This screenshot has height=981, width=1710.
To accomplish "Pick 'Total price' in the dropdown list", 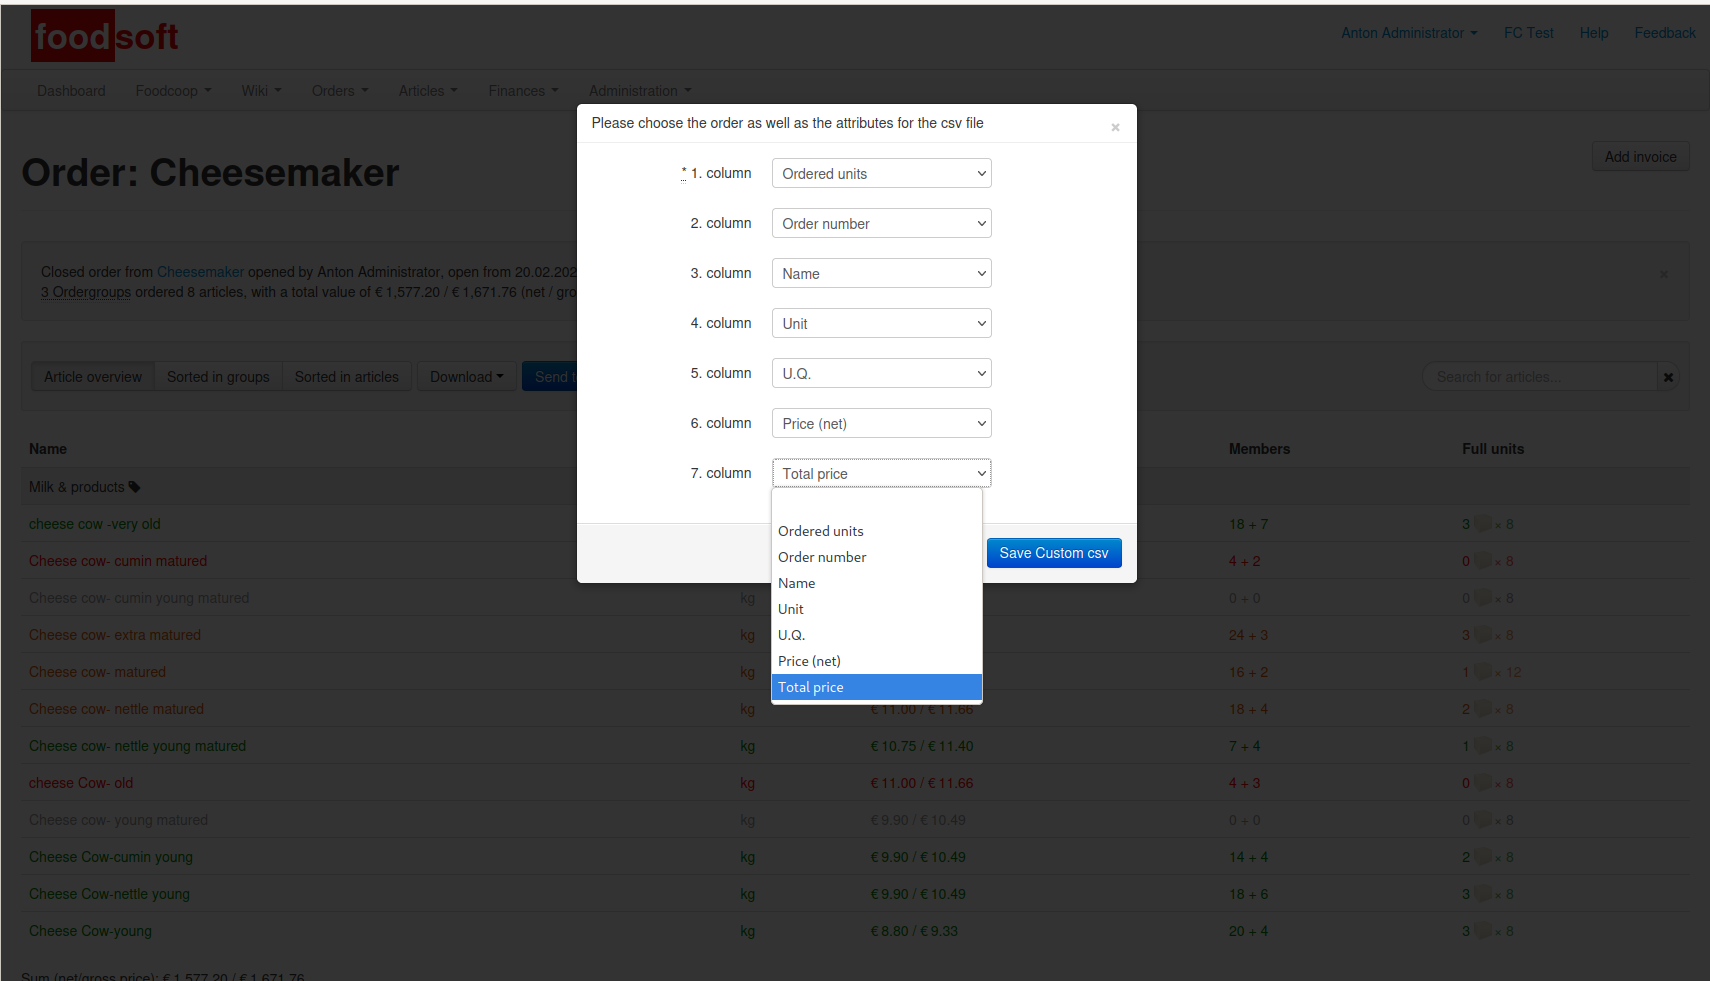I will point(811,687).
